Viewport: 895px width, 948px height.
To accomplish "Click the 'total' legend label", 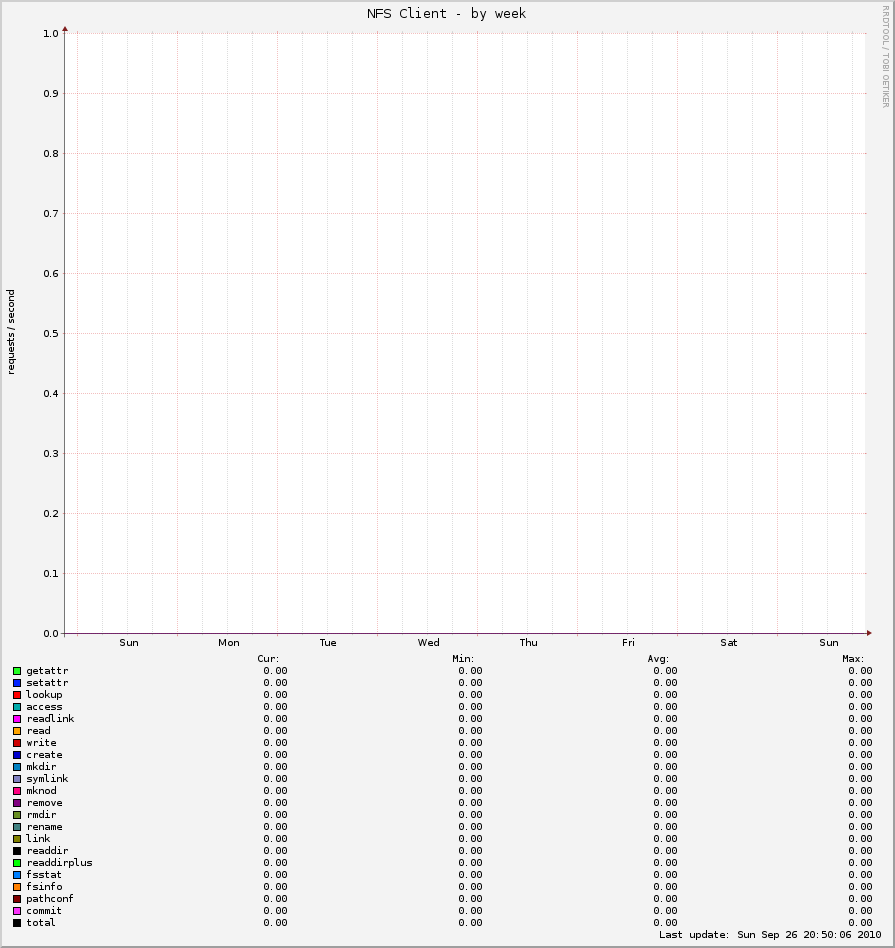I will tap(41, 923).
